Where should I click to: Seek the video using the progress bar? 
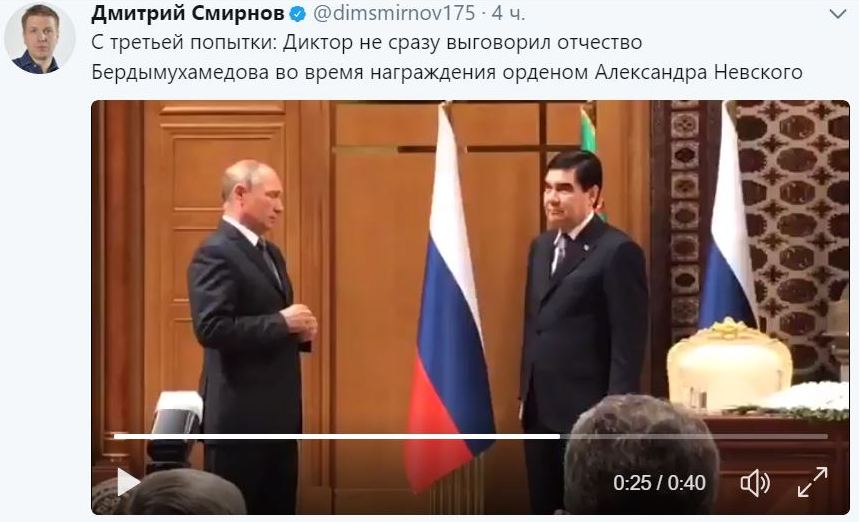[471, 437]
